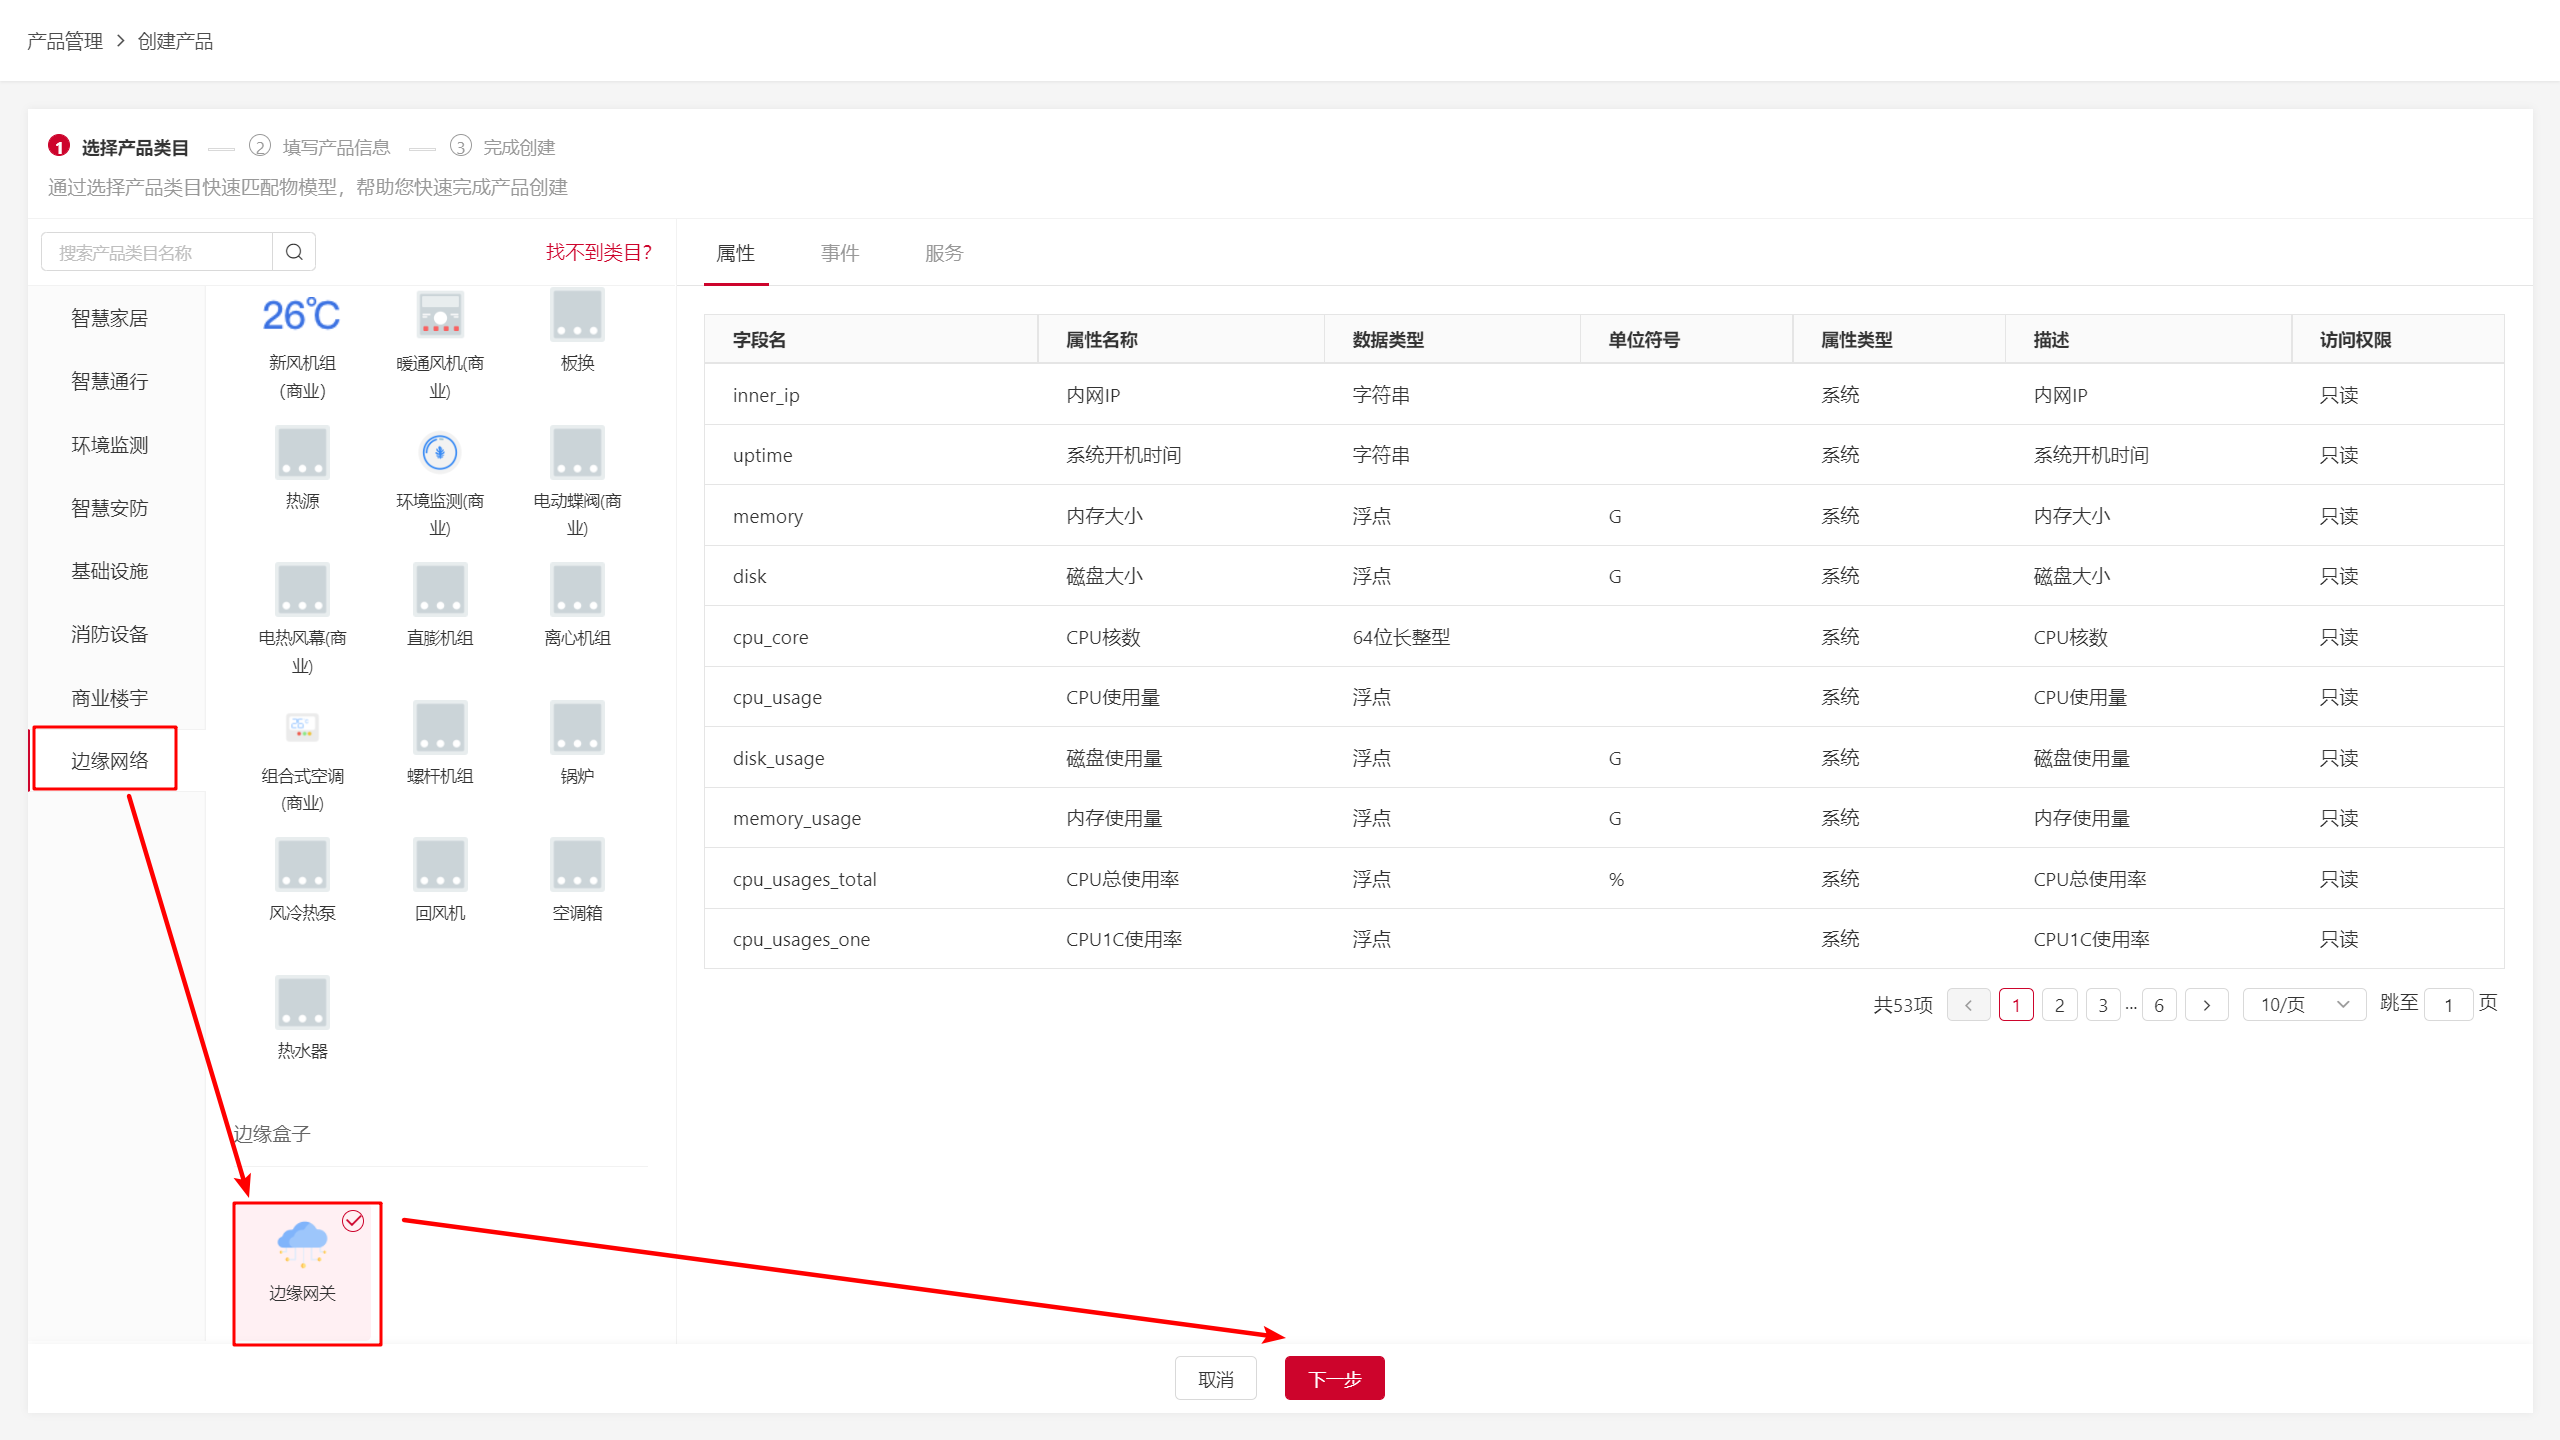Click the 取消 button
The width and height of the screenshot is (2560, 1440).
click(x=1215, y=1379)
